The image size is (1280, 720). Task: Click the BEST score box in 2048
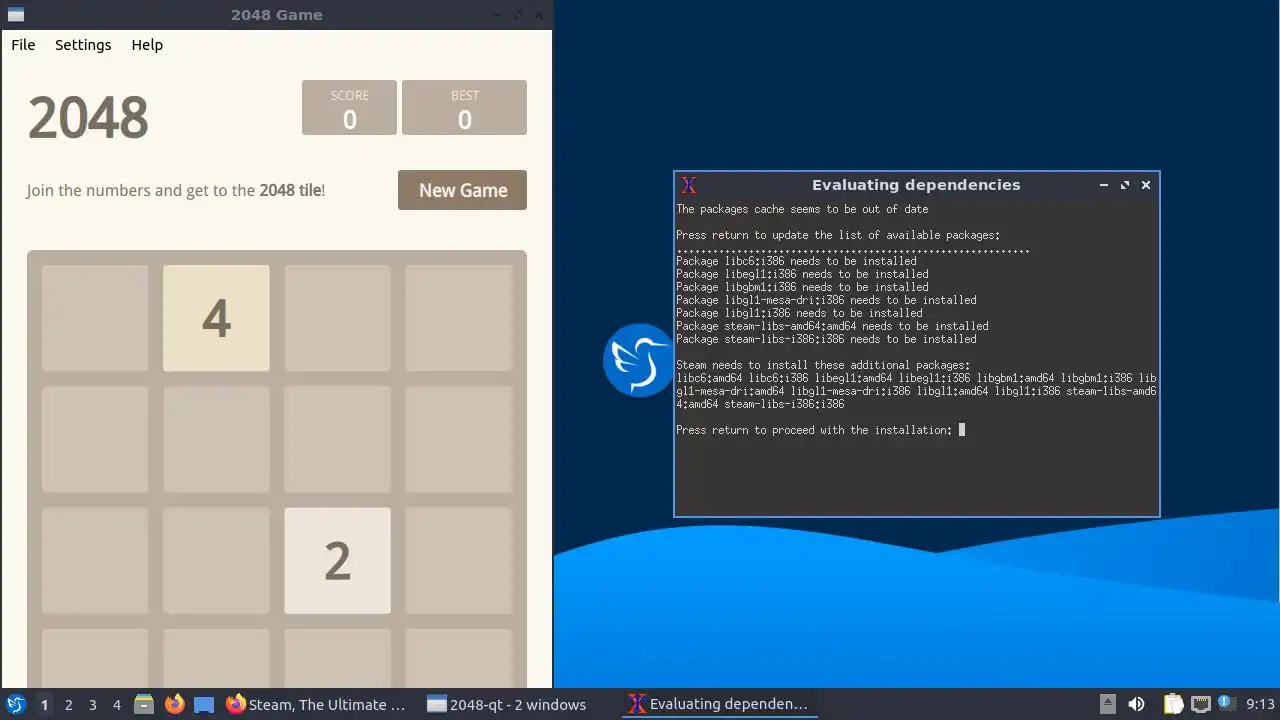(464, 107)
